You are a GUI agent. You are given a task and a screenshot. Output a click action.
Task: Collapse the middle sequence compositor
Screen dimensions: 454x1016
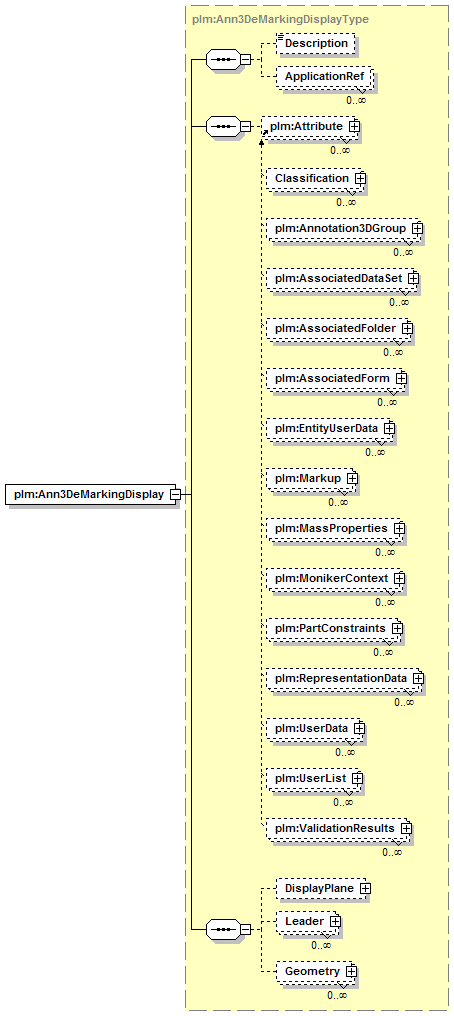245,126
